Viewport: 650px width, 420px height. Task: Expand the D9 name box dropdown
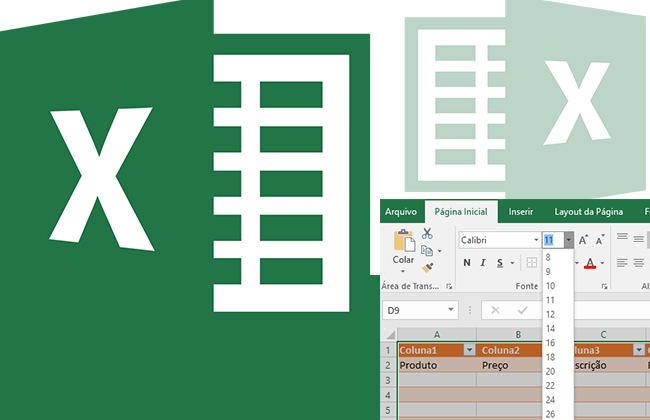[x=451, y=309]
